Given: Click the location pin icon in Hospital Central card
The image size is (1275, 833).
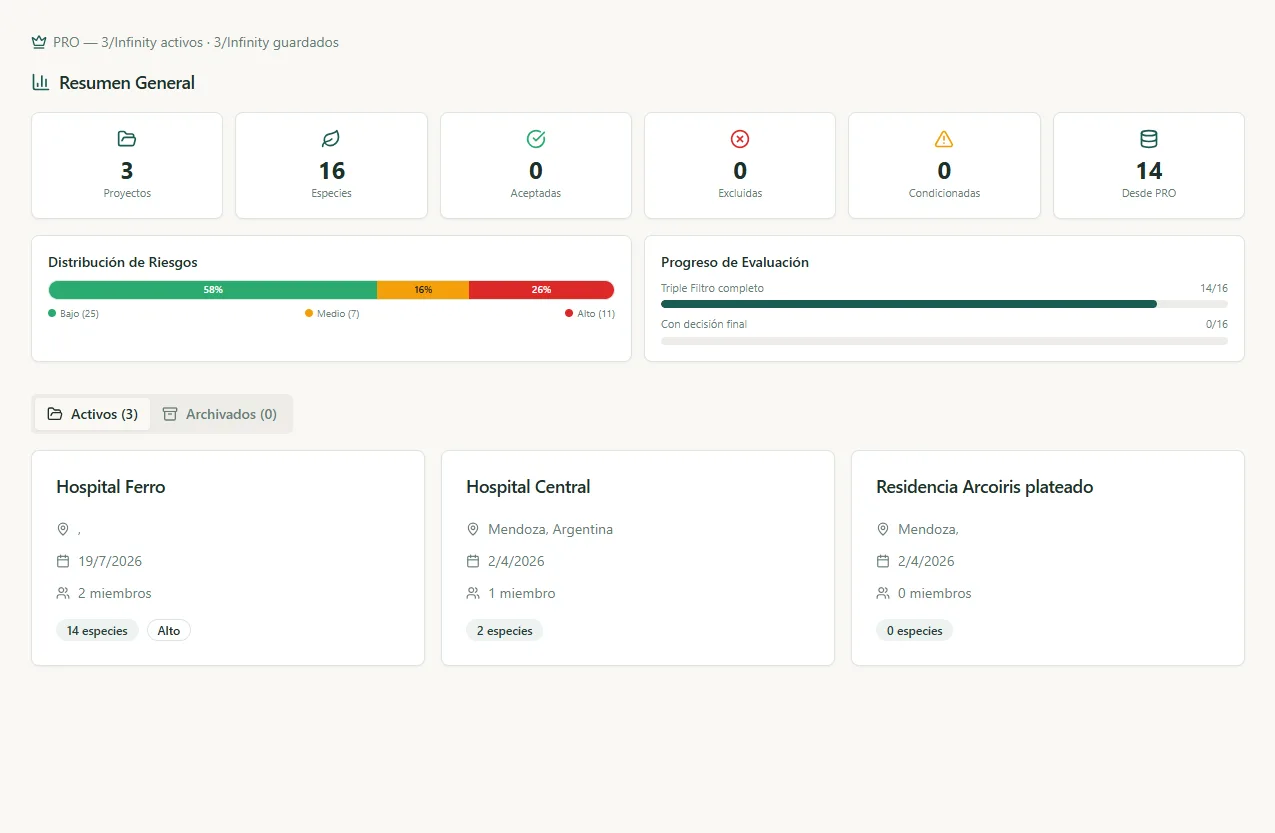Looking at the screenshot, I should 473,529.
